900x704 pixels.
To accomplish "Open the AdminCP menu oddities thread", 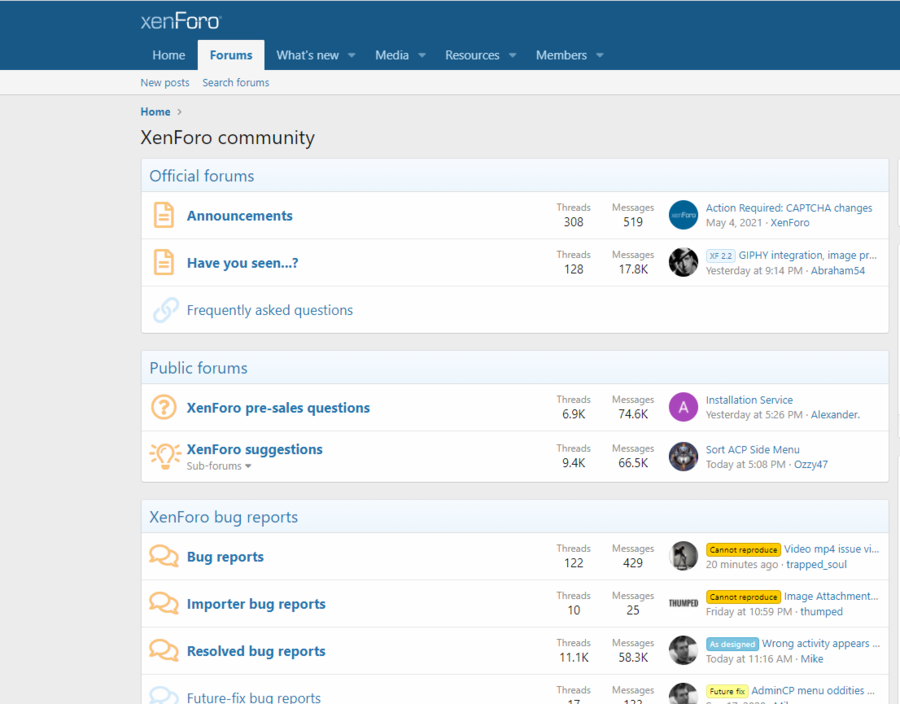I will click(813, 690).
